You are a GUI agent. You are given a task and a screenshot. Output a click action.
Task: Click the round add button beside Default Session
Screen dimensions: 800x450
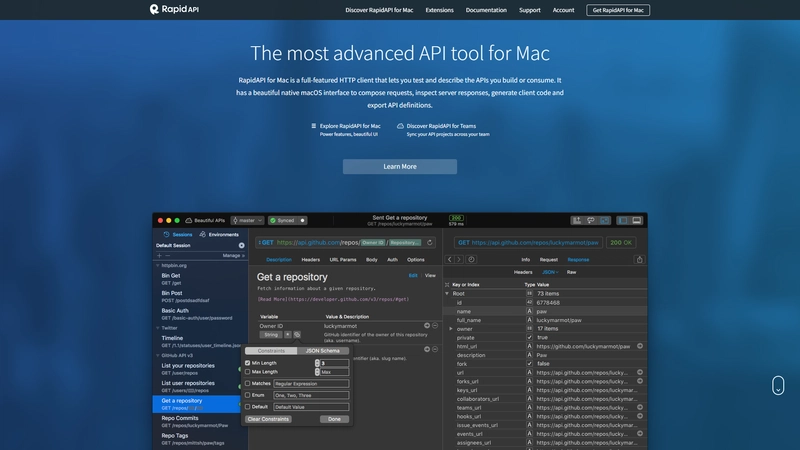click(x=241, y=245)
